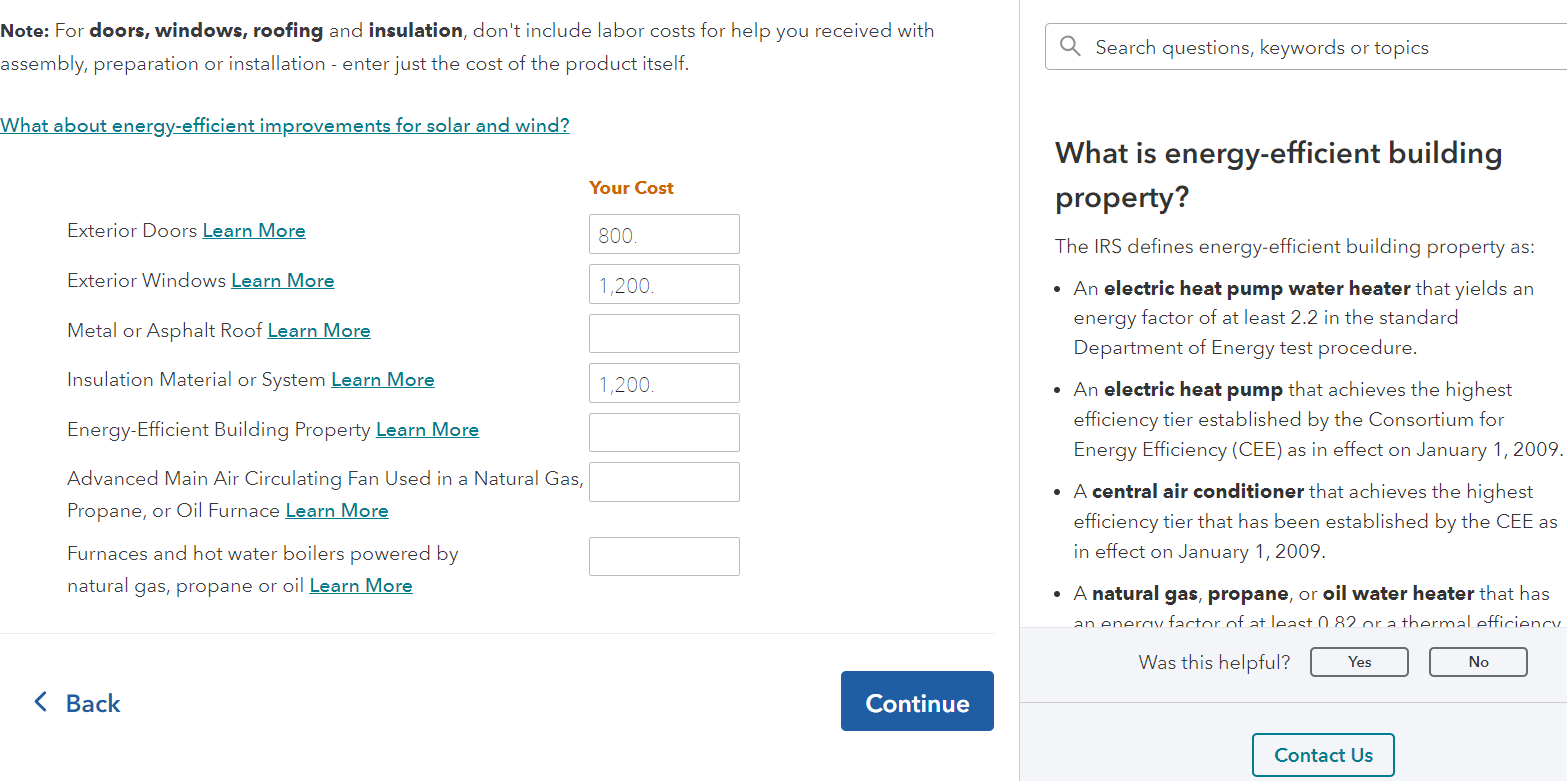Select the Exterior Windows cost field
1567x781 pixels.
point(664,284)
